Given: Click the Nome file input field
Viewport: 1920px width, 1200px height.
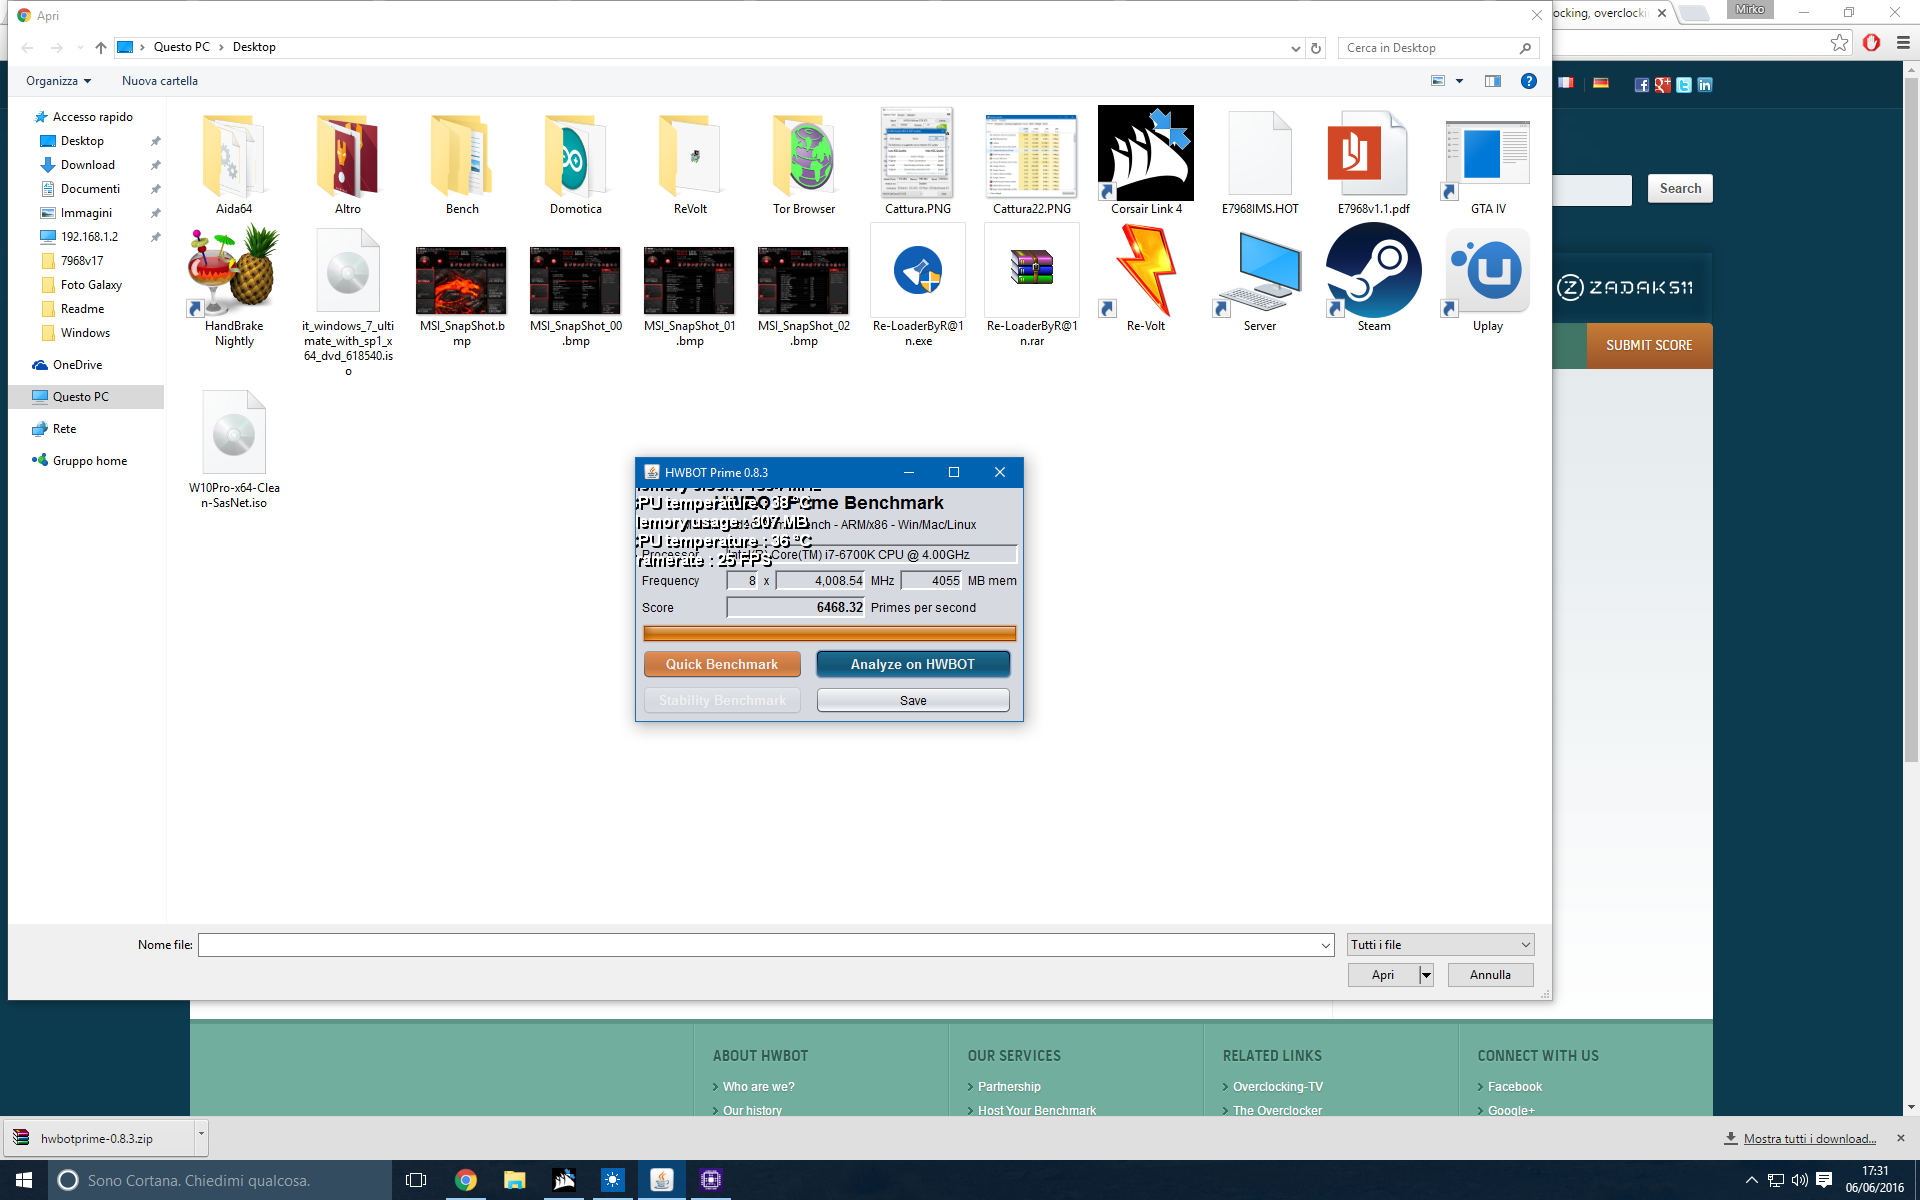Looking at the screenshot, I should tap(758, 945).
